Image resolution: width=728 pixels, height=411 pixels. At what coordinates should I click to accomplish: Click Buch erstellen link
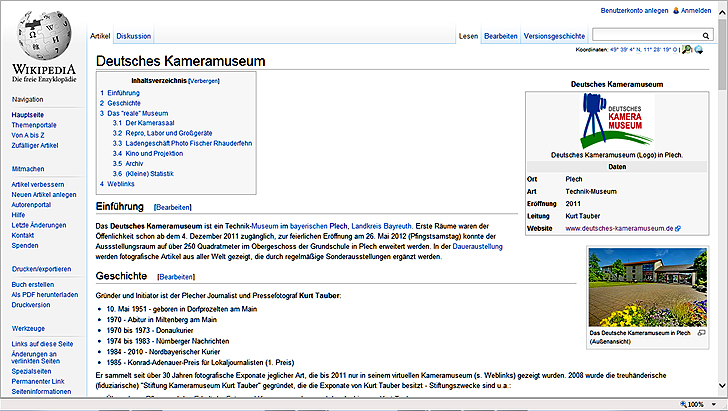(x=33, y=285)
